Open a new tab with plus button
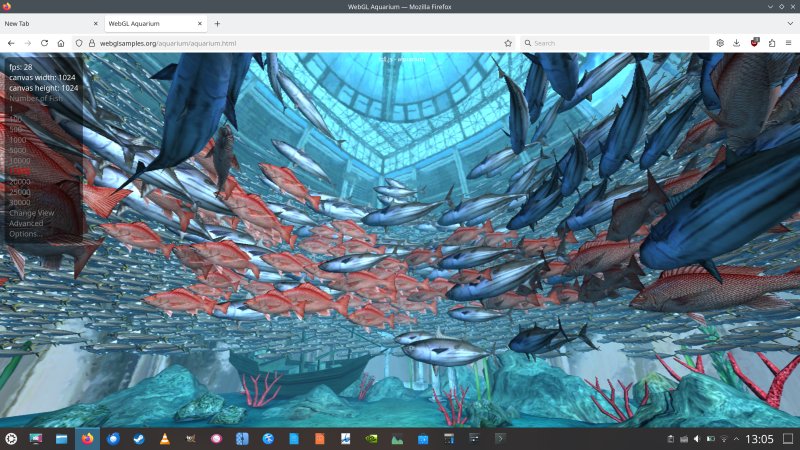The image size is (800, 450). (x=217, y=23)
